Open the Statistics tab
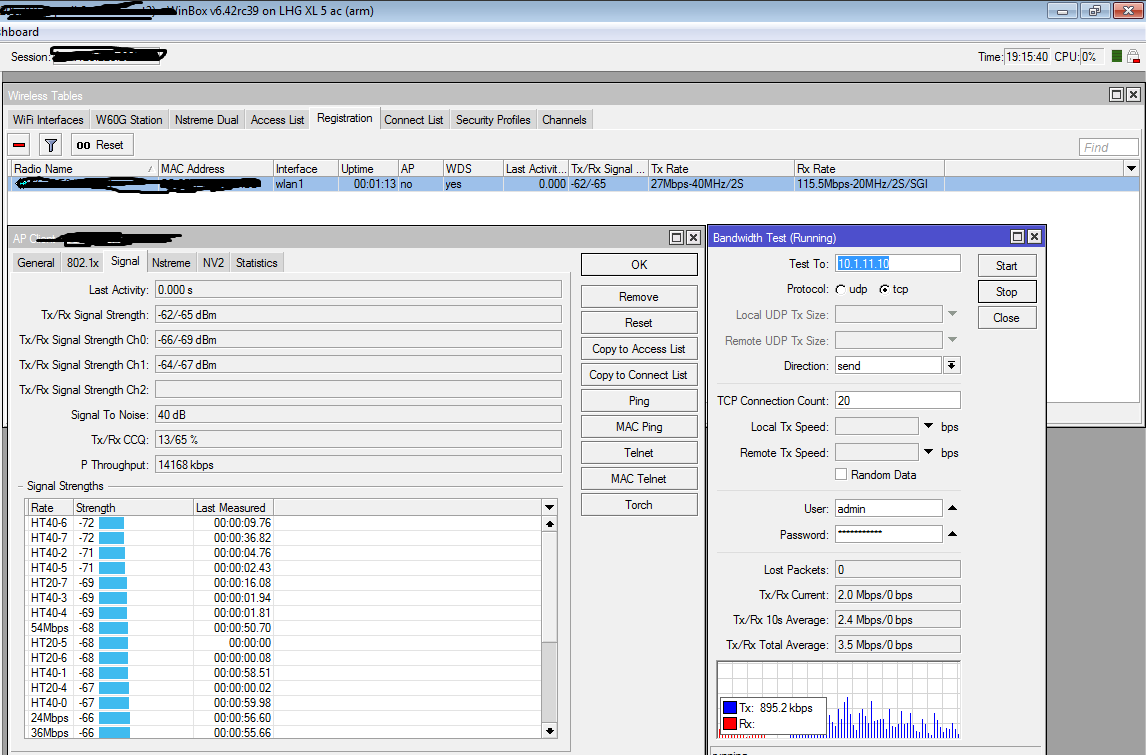This screenshot has width=1146, height=755. click(x=256, y=263)
